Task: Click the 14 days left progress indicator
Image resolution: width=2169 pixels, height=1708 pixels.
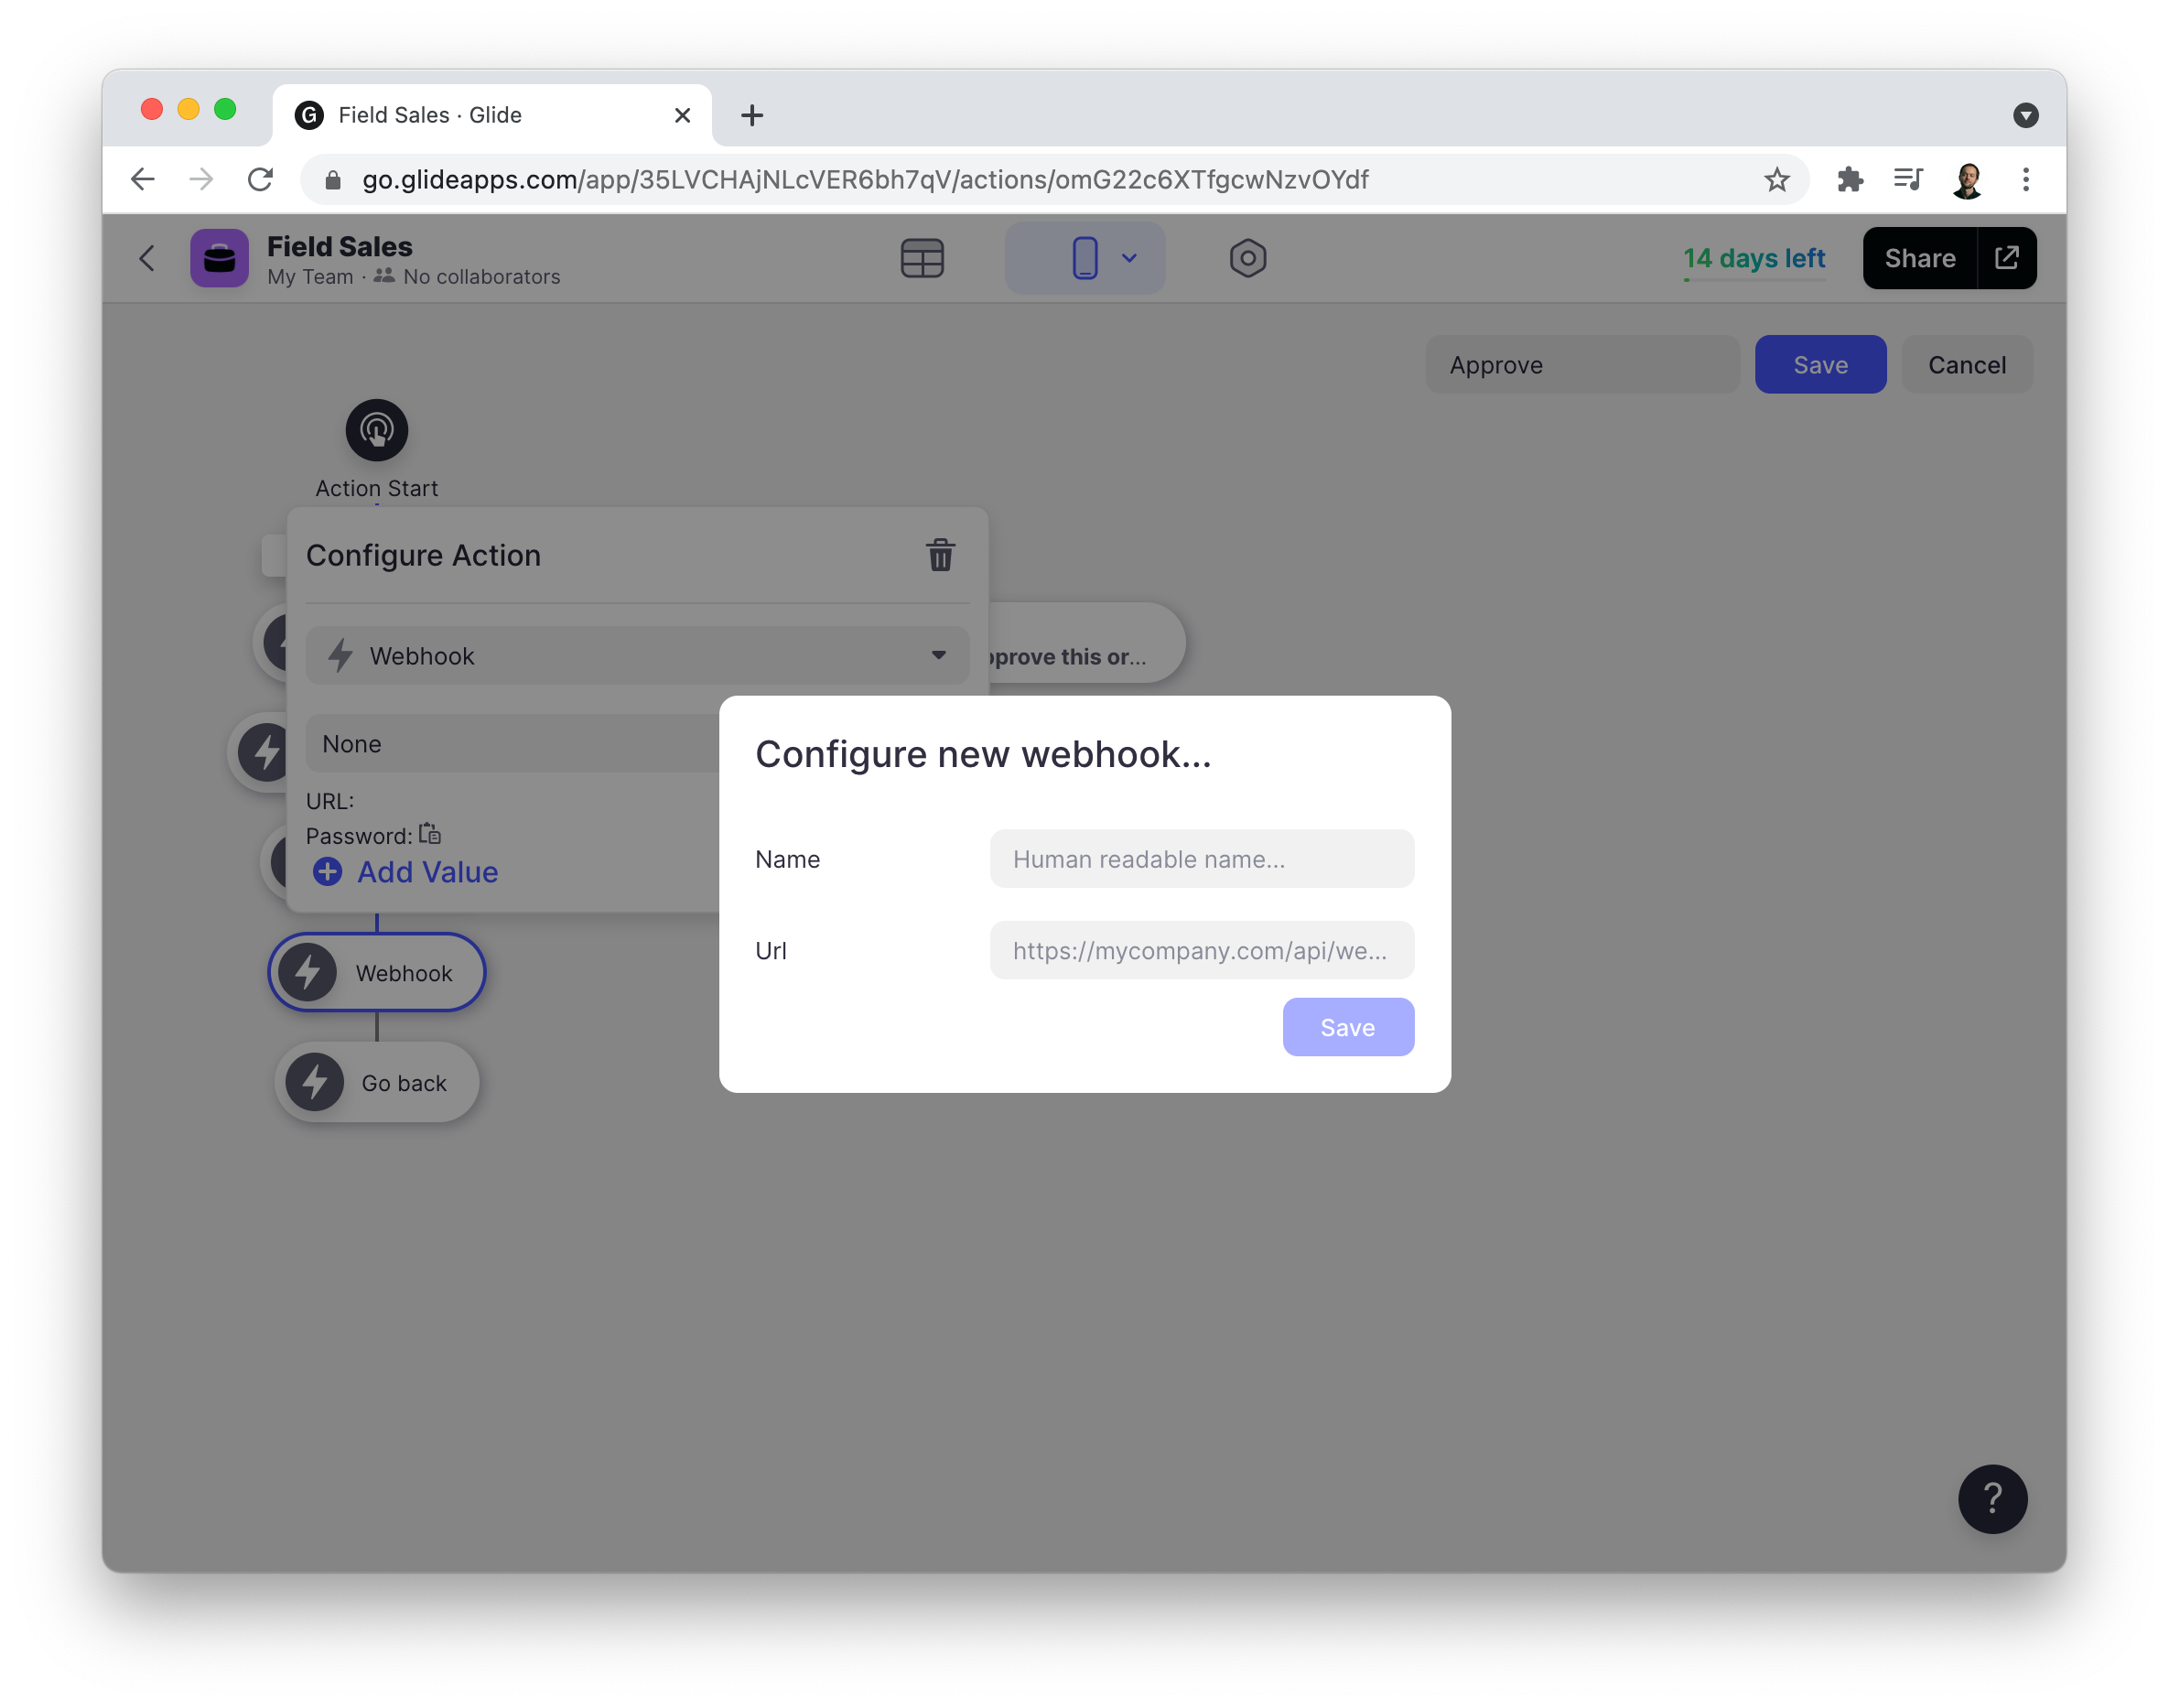Action: pyautogui.click(x=1753, y=260)
